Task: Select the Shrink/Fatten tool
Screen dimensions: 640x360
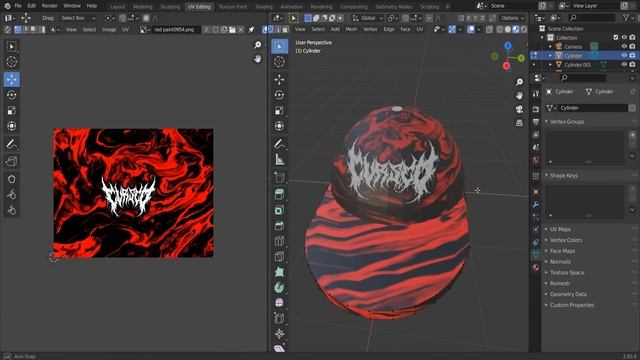Action: click(x=279, y=334)
